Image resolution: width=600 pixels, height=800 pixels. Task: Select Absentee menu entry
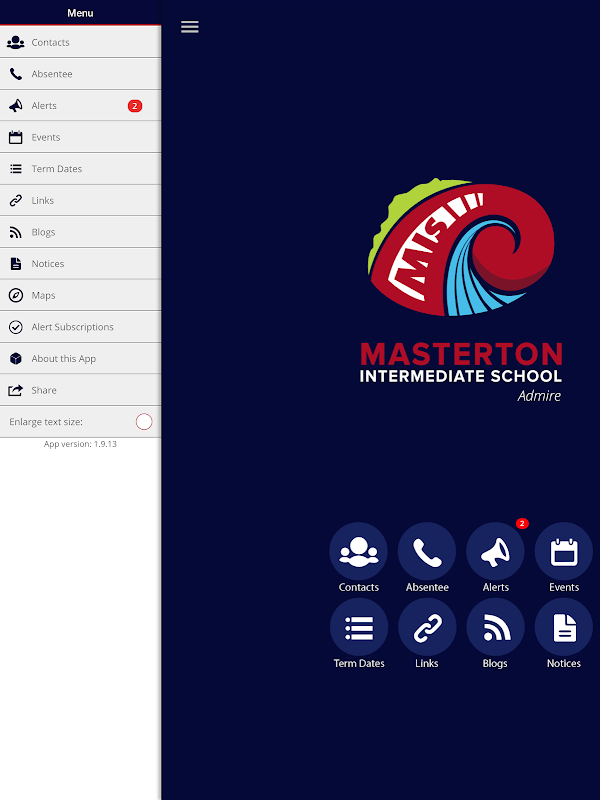tap(80, 74)
